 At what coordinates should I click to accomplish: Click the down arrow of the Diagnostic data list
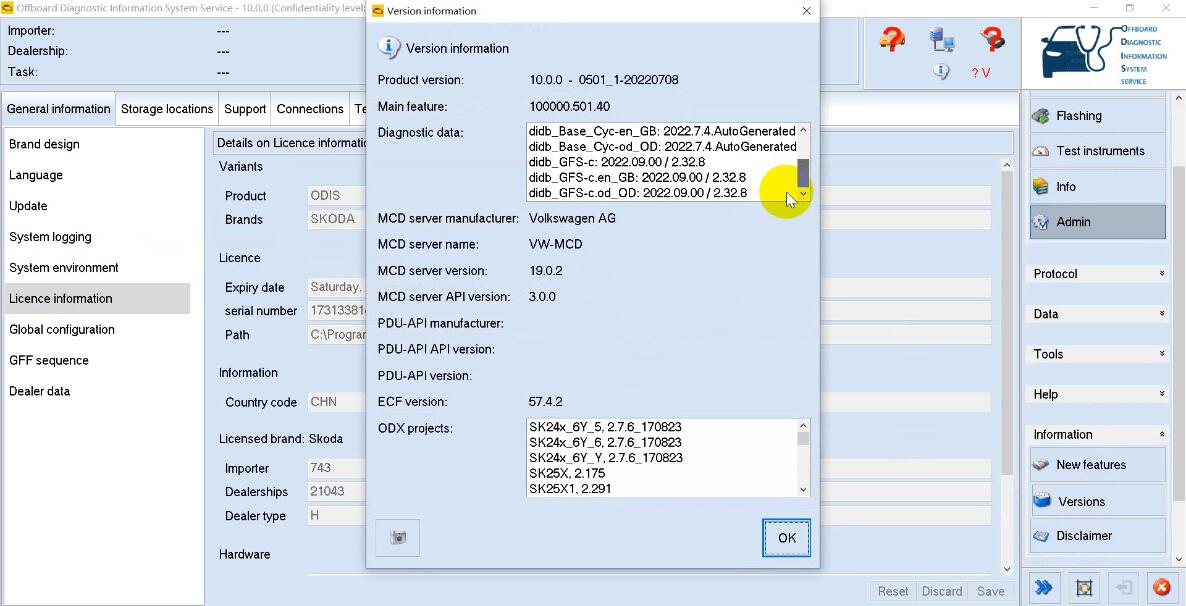click(x=803, y=194)
